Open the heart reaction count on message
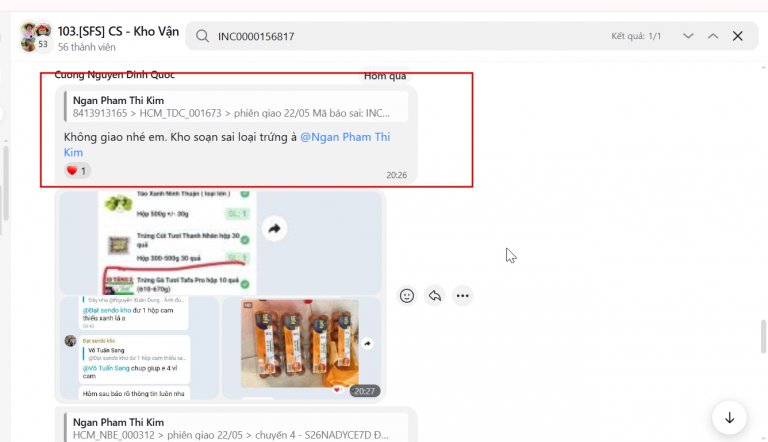768x442 pixels. point(77,171)
